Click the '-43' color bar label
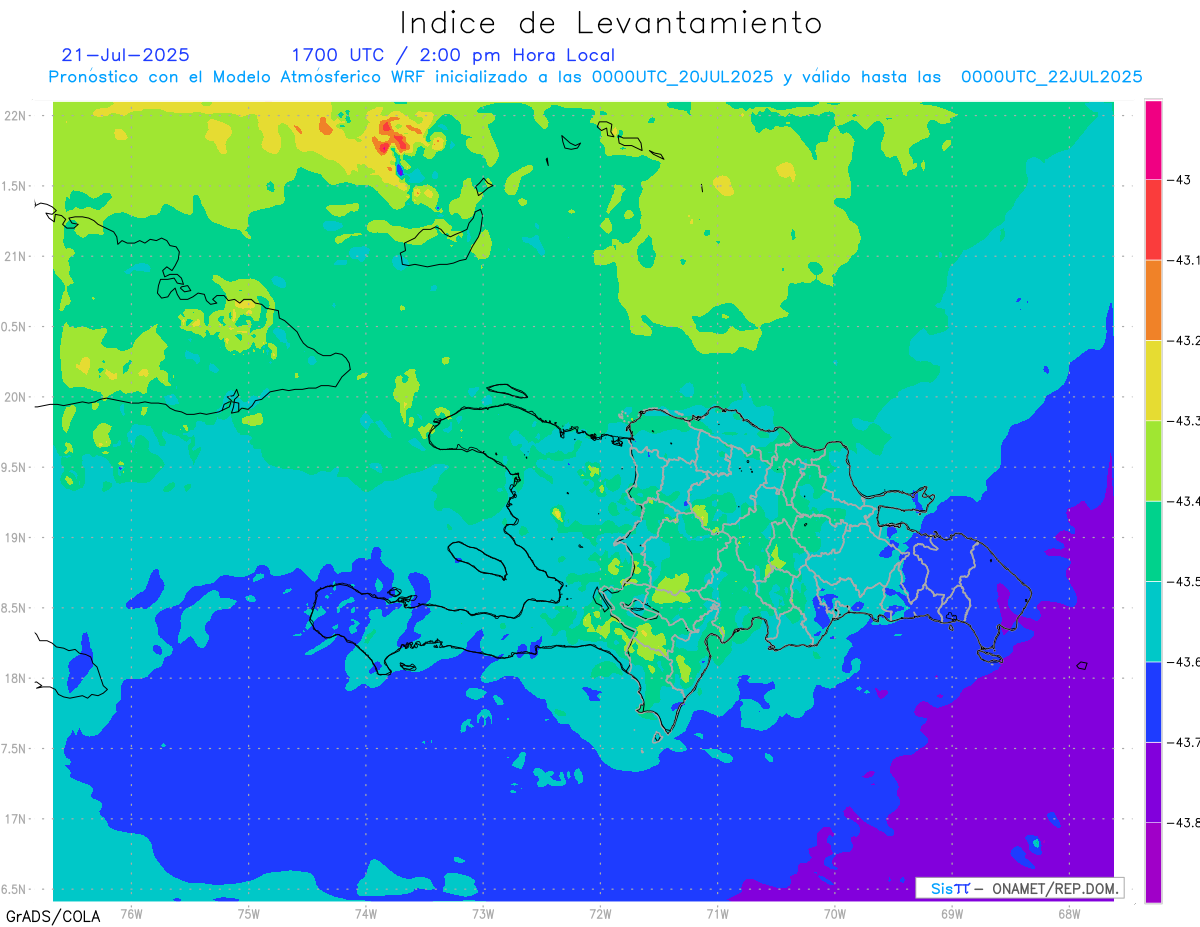The height and width of the screenshot is (927, 1200). 1181,180
